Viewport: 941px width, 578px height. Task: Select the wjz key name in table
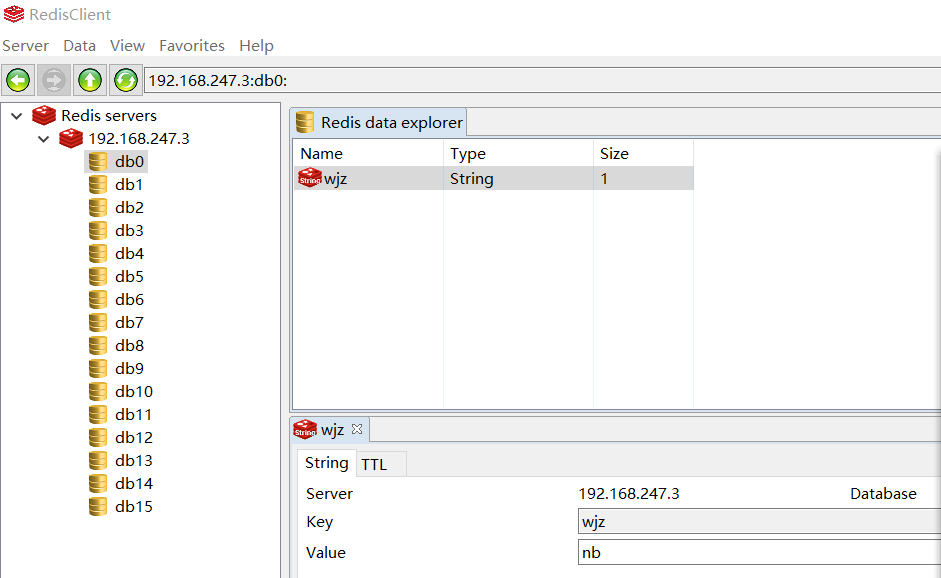tap(335, 179)
